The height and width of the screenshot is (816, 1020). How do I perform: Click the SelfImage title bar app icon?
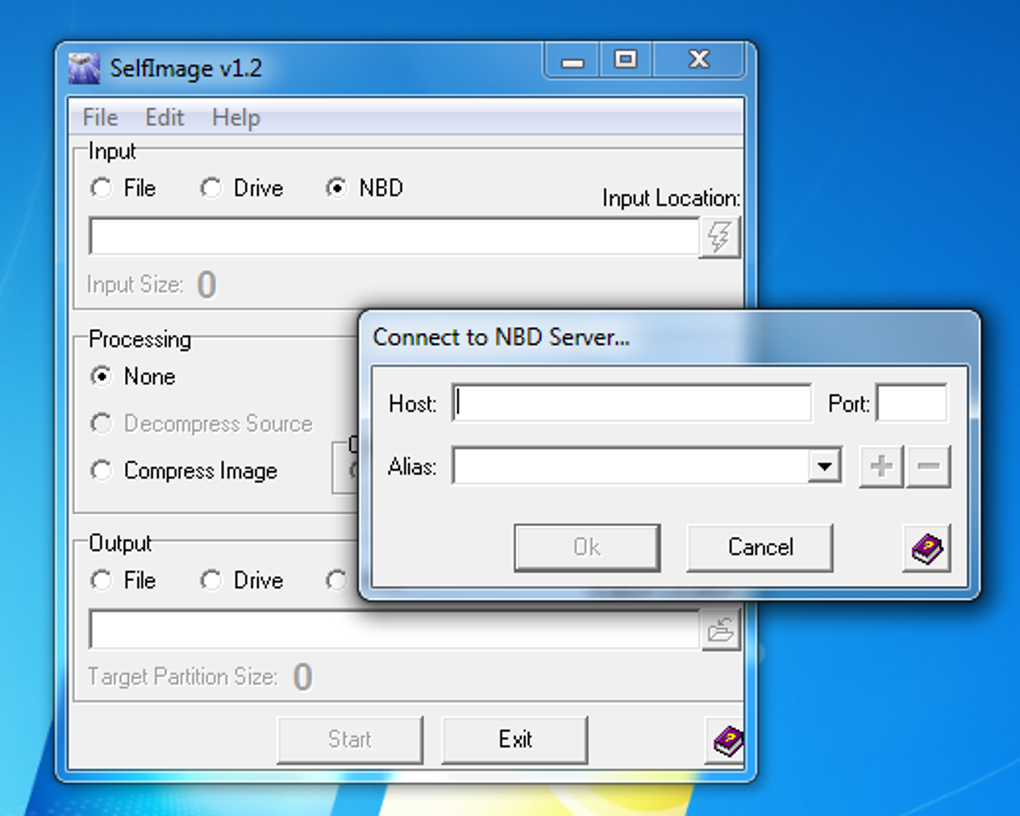point(85,68)
